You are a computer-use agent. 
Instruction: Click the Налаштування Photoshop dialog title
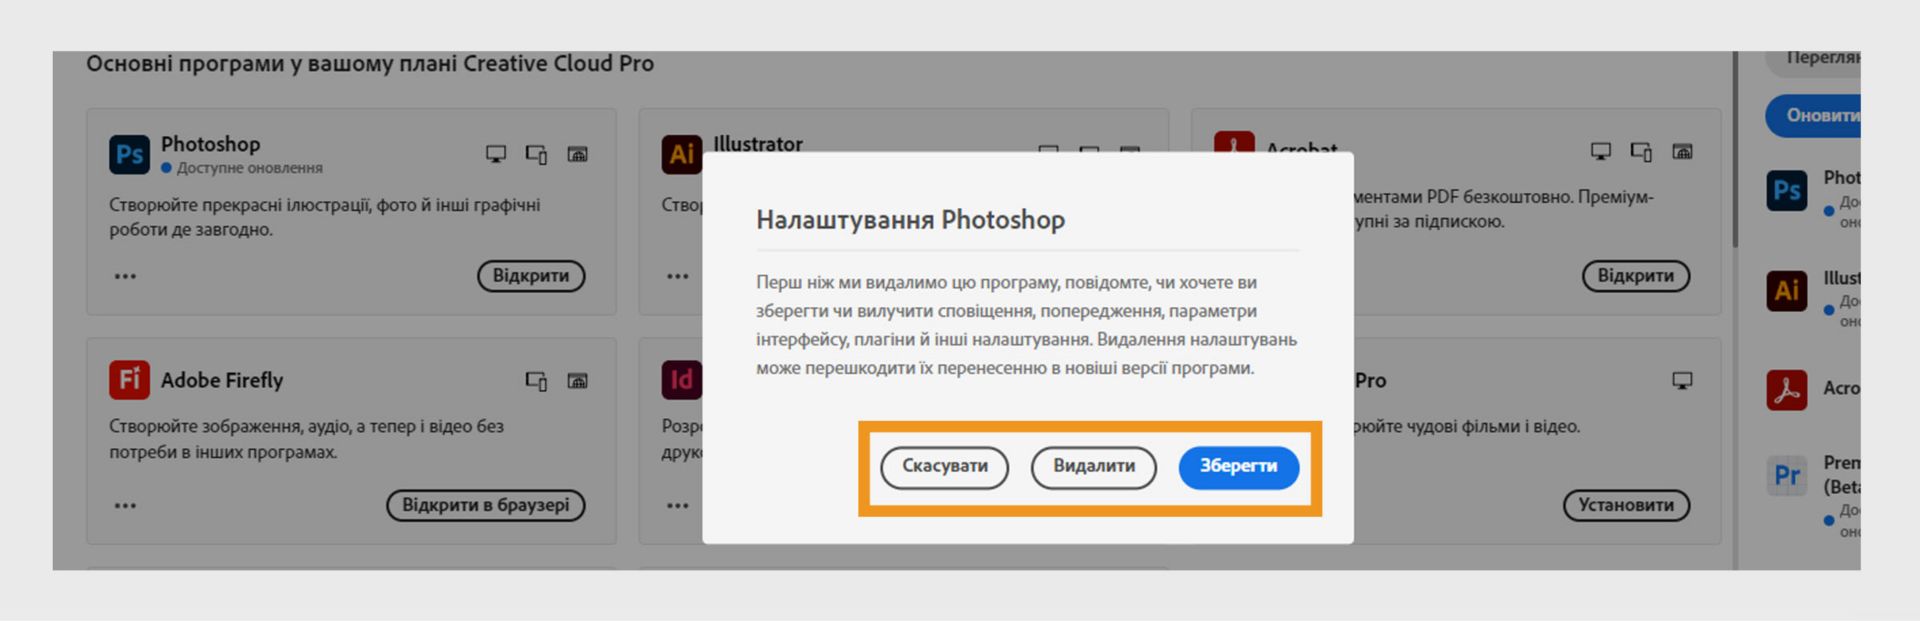pyautogui.click(x=910, y=220)
